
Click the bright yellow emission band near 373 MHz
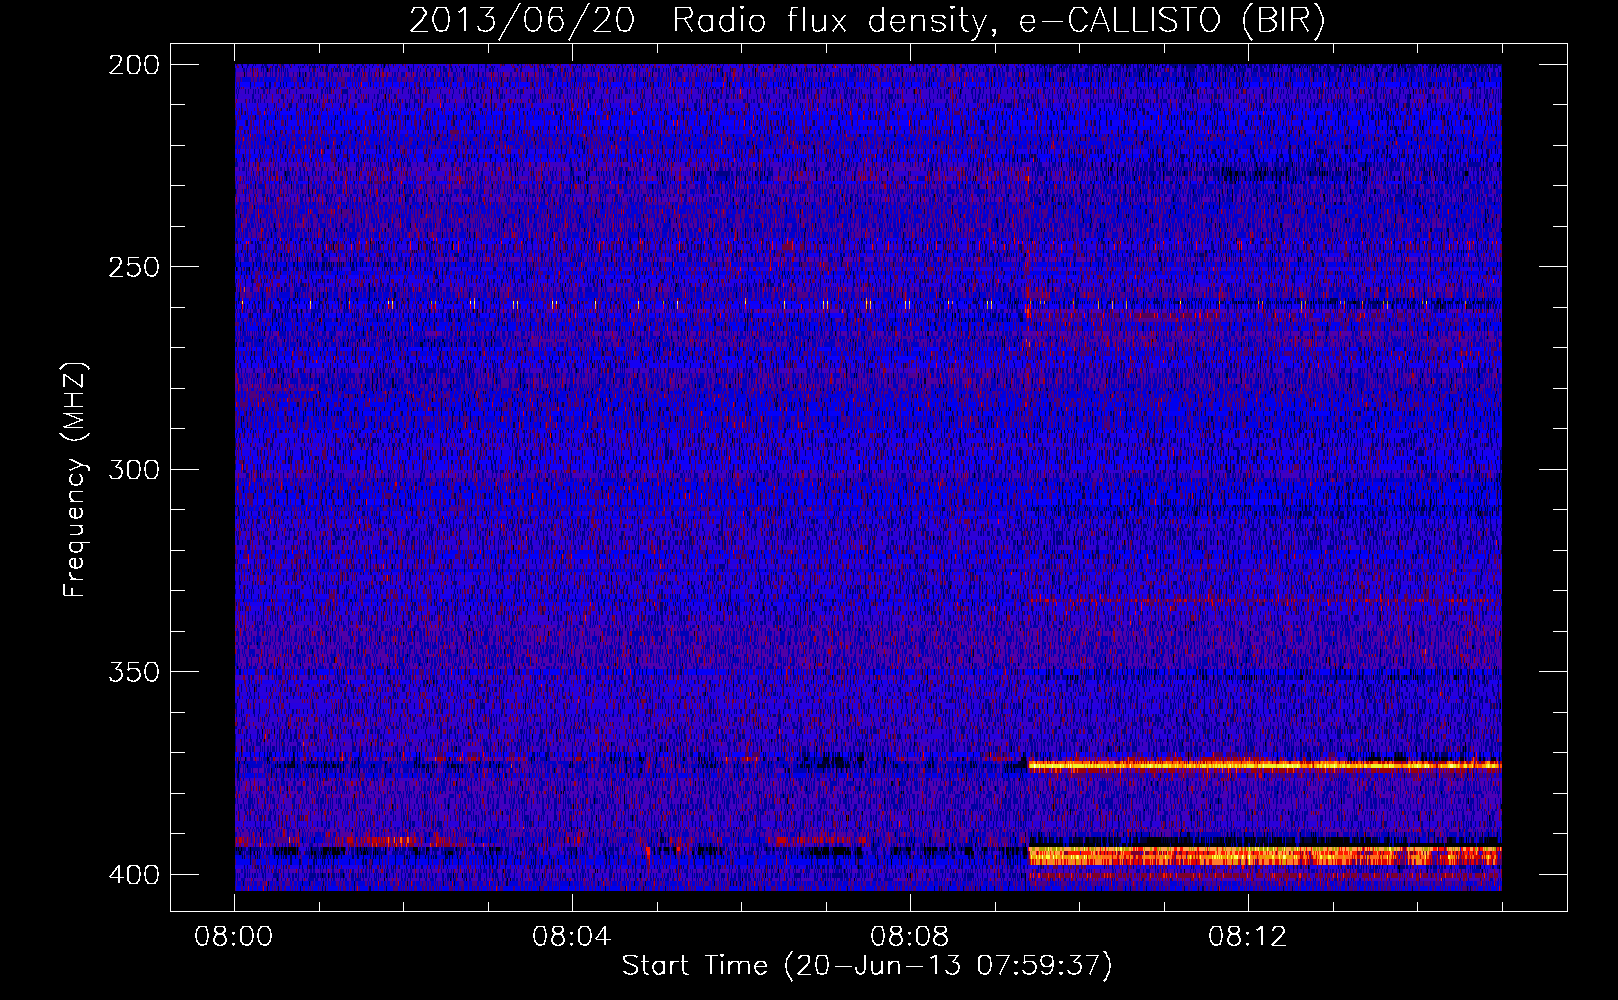[x=1265, y=766]
